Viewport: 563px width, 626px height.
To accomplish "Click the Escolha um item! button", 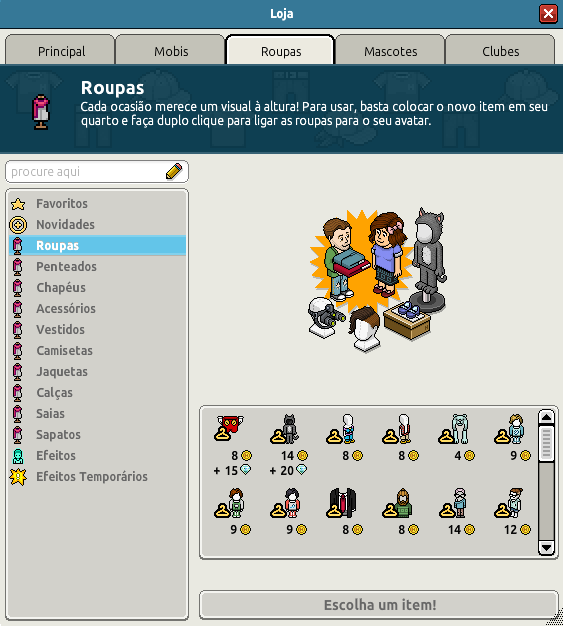I will (x=379, y=605).
